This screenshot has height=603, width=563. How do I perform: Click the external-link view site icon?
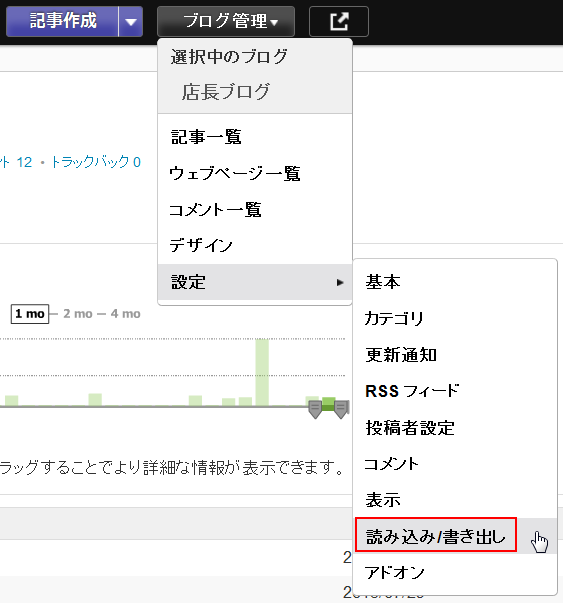(339, 21)
